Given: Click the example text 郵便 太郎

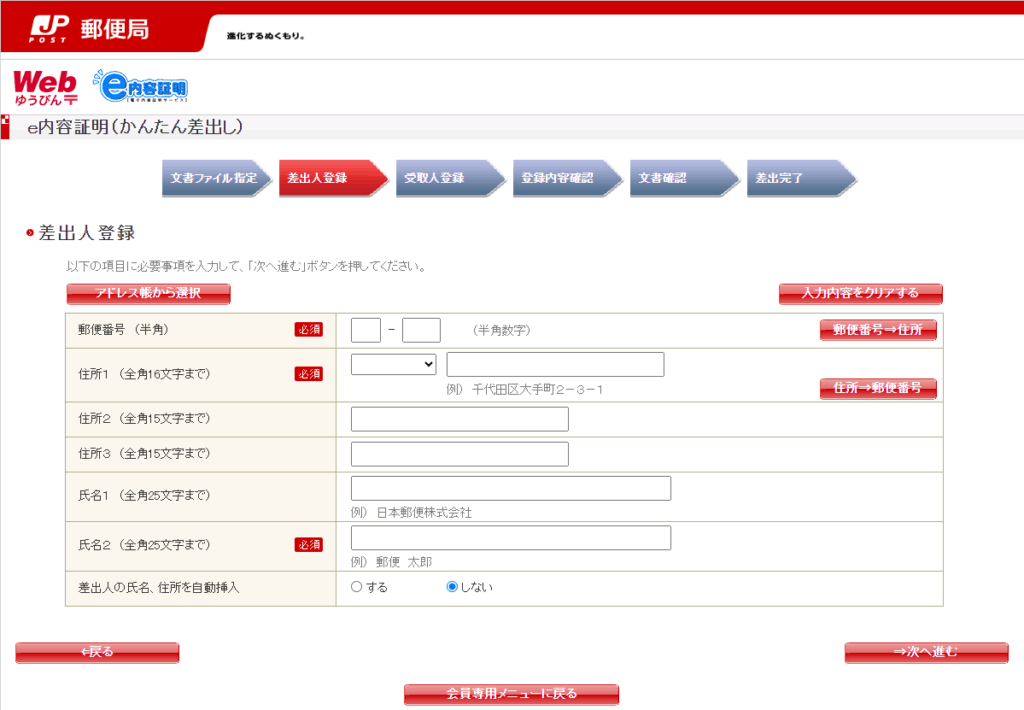Looking at the screenshot, I should pyautogui.click(x=404, y=562).
